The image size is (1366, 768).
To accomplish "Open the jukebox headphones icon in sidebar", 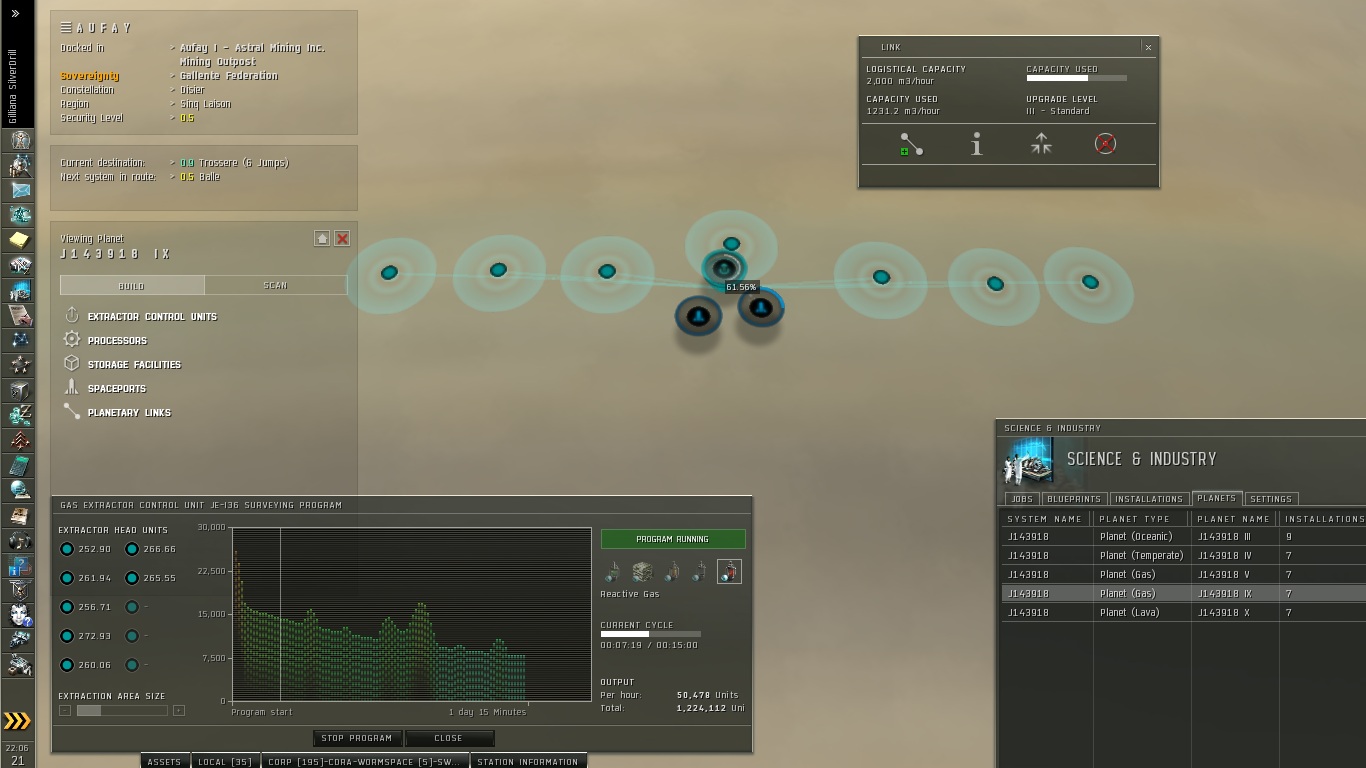I will point(19,540).
